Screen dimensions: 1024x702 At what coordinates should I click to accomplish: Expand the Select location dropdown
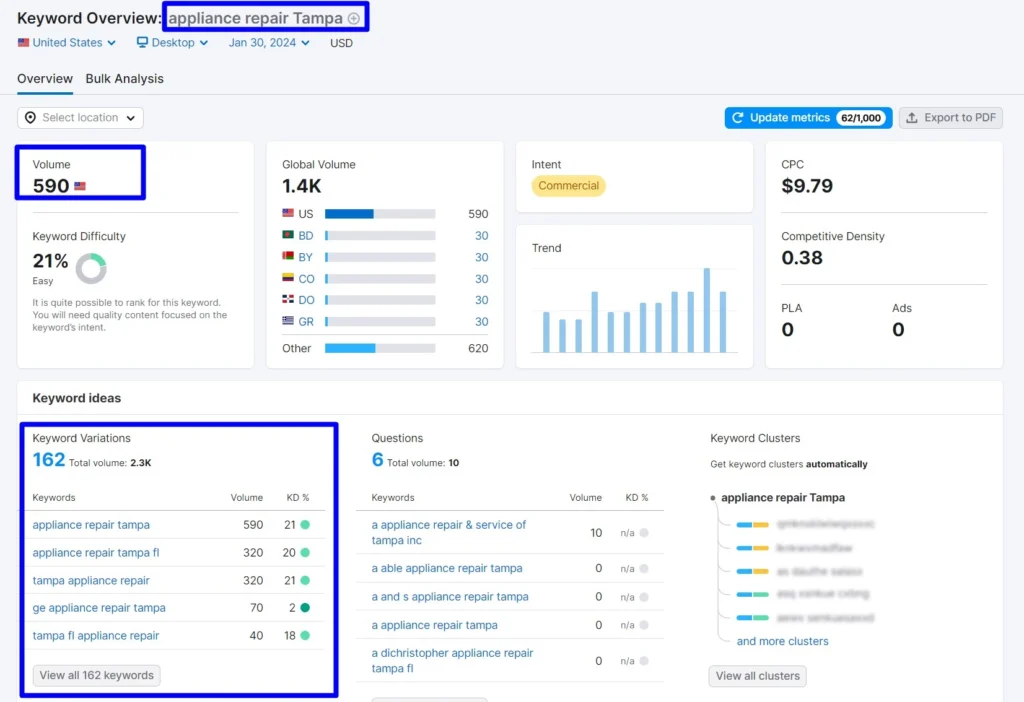(80, 118)
